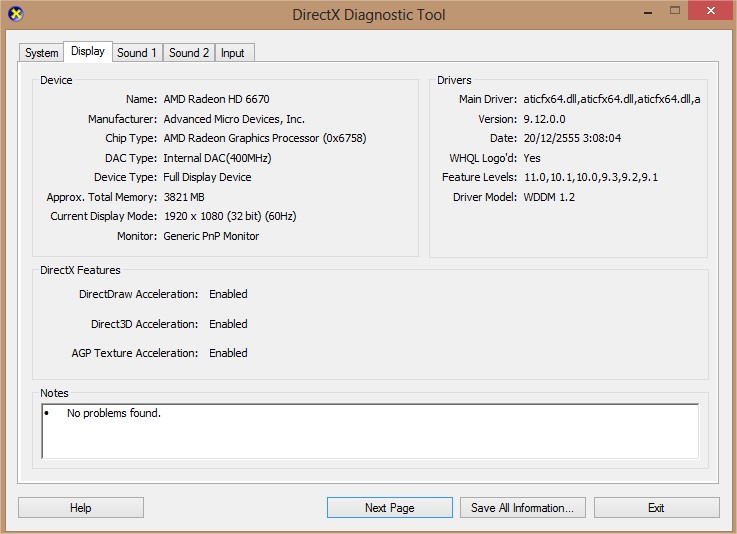Click the device name AMD Radeon HD 6670
This screenshot has width=737, height=534.
click(x=216, y=99)
